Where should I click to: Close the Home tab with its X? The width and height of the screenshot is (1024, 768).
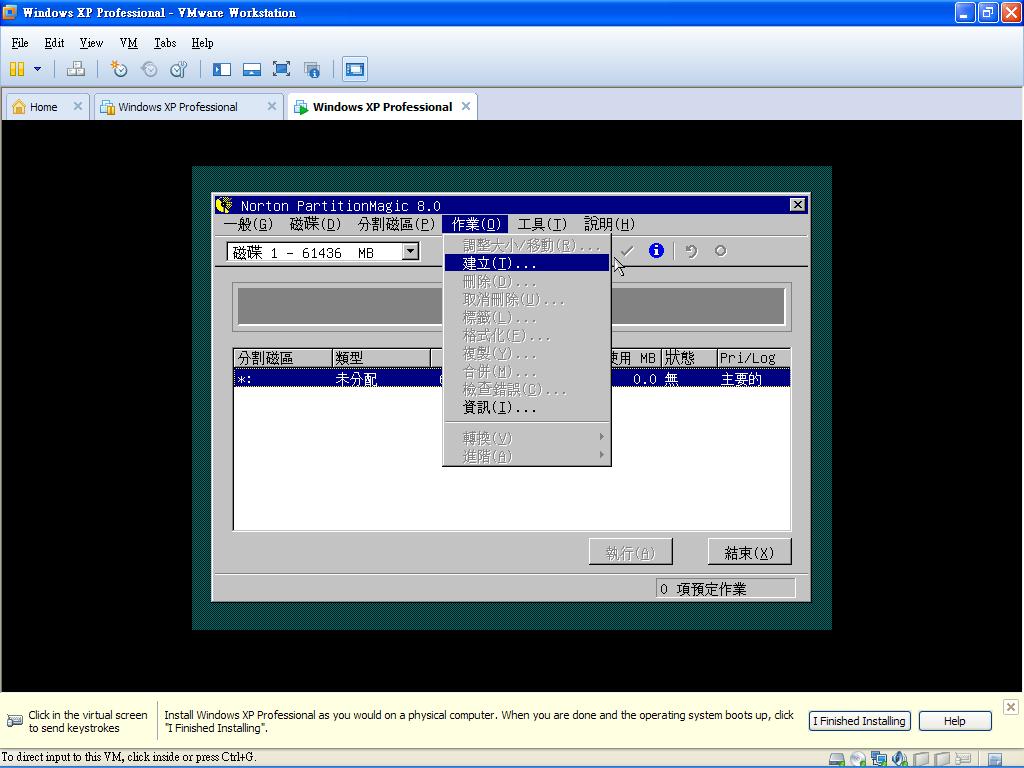click(78, 106)
